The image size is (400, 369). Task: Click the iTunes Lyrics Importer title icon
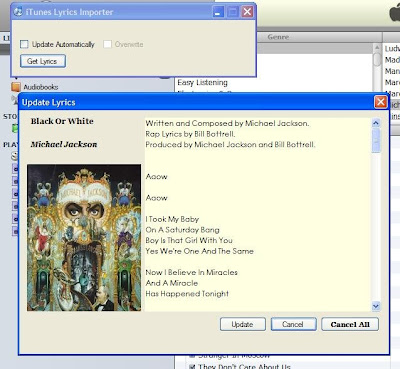[x=18, y=12]
